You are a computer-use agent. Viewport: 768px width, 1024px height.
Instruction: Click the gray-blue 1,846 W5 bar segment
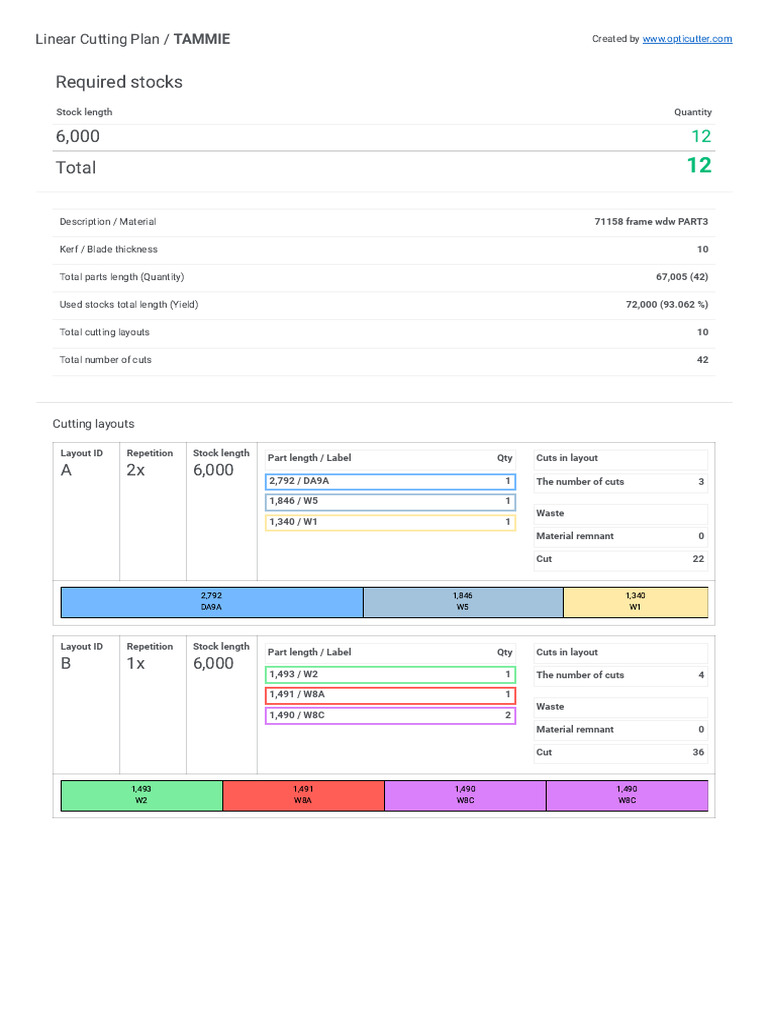point(463,602)
